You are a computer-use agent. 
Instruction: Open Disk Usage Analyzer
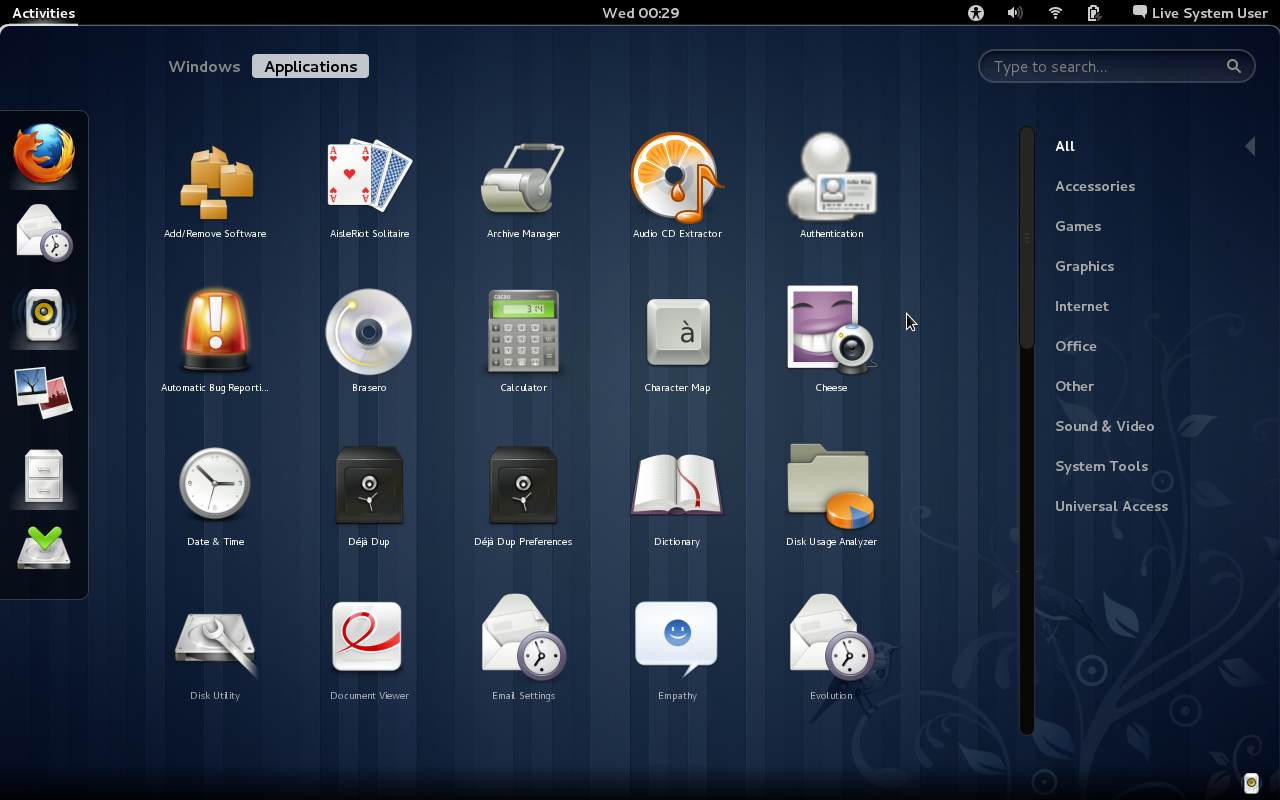pyautogui.click(x=830, y=485)
